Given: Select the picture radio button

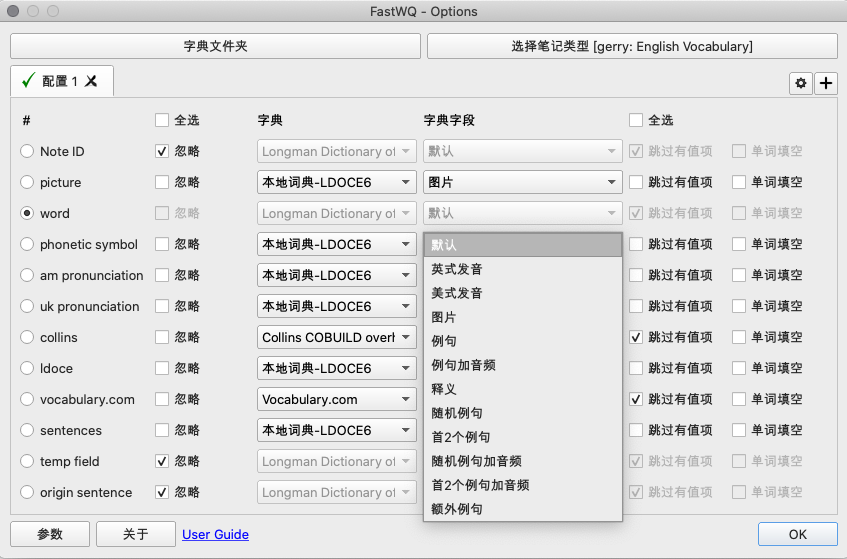Looking at the screenshot, I should [x=27, y=183].
